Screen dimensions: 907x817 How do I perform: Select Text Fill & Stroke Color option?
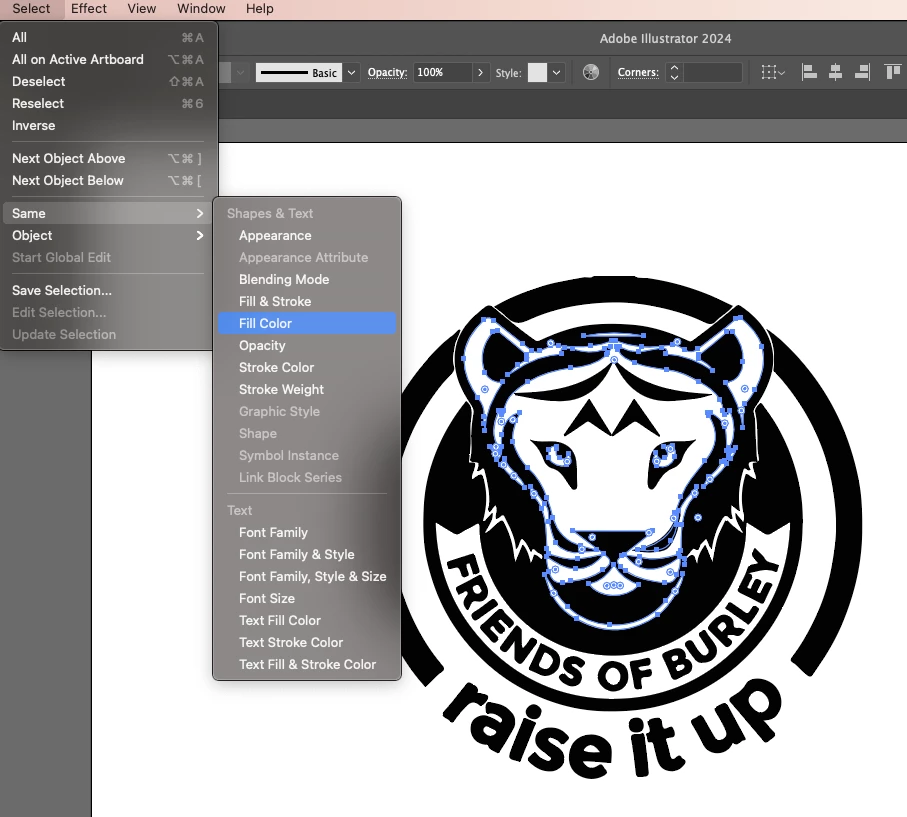tap(307, 664)
